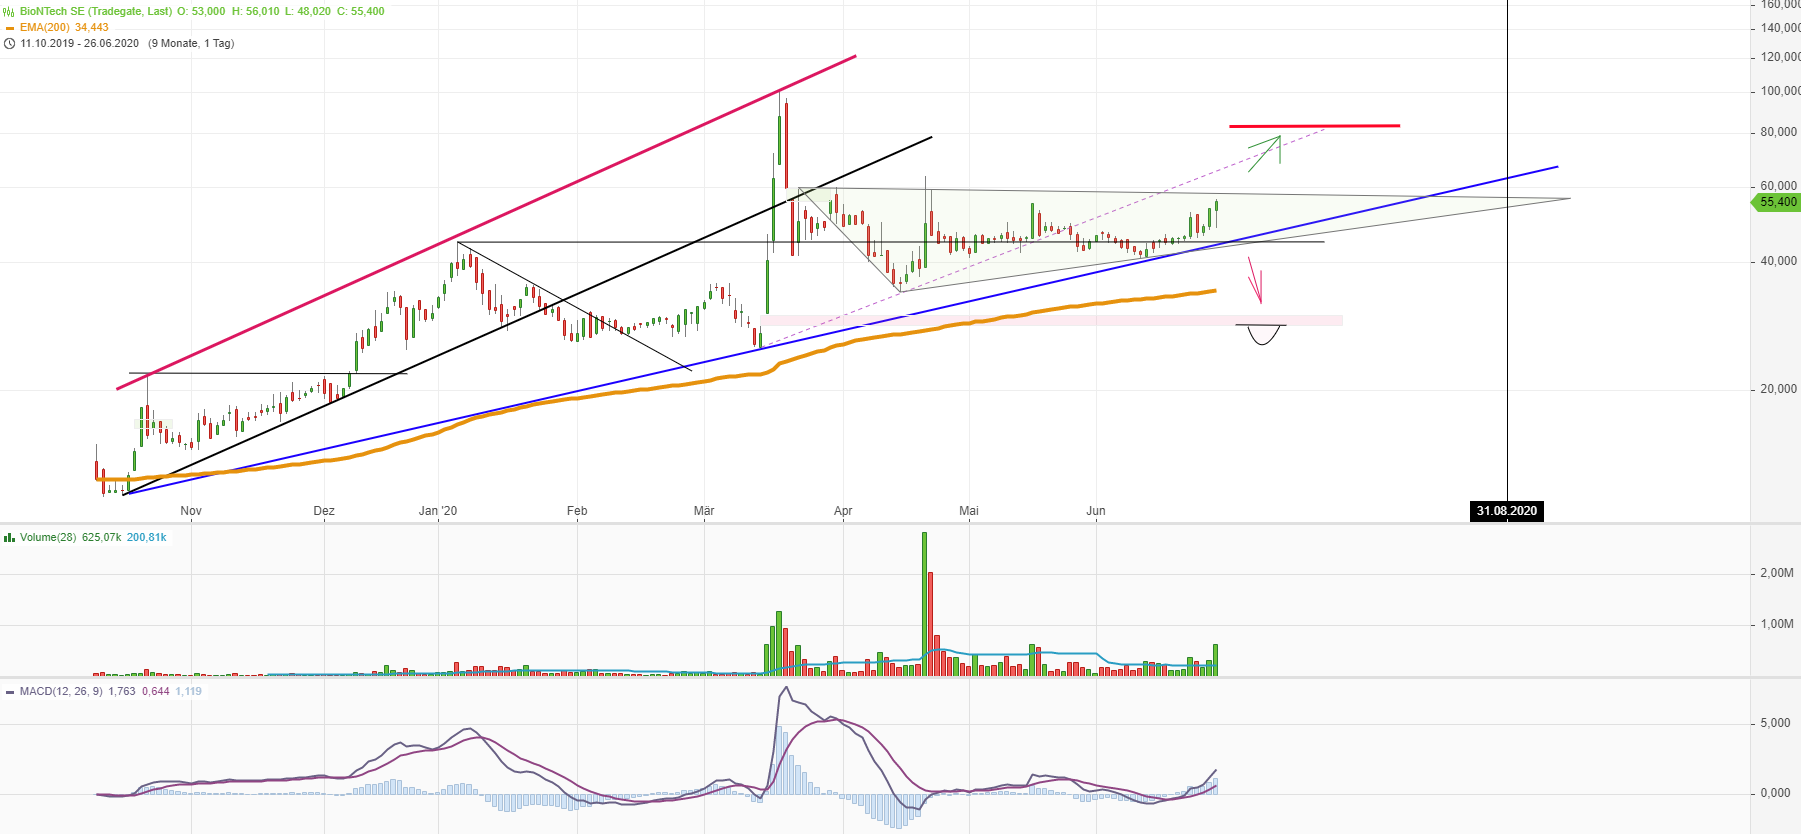Open the Volume(28) indicator label

click(x=48, y=538)
